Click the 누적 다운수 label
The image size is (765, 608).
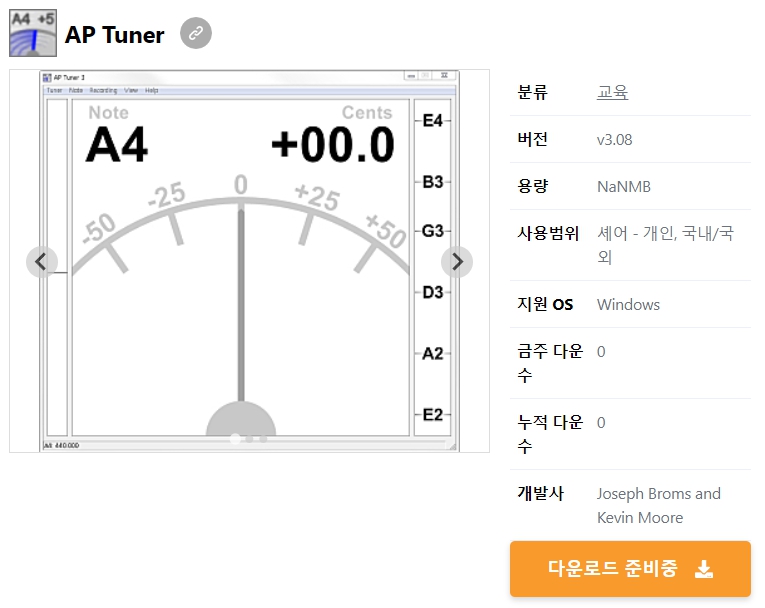(550, 434)
